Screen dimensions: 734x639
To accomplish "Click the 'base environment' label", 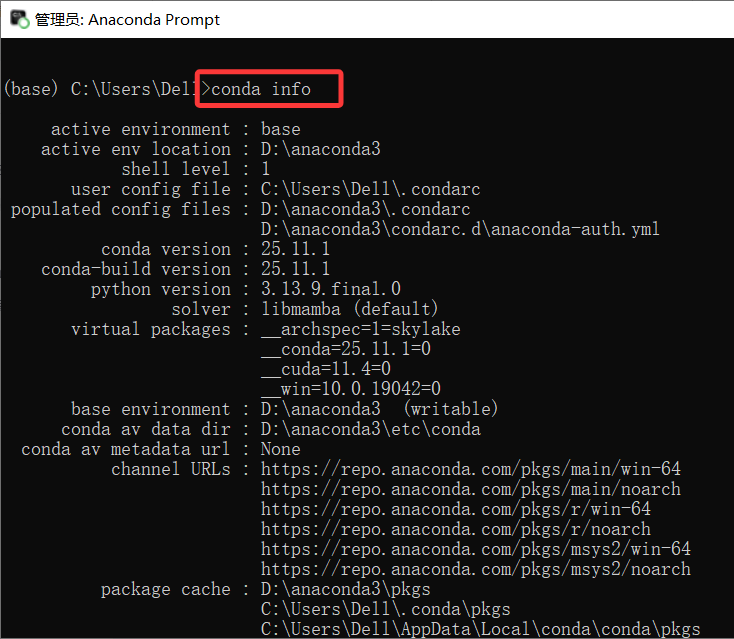I will coord(151,409).
